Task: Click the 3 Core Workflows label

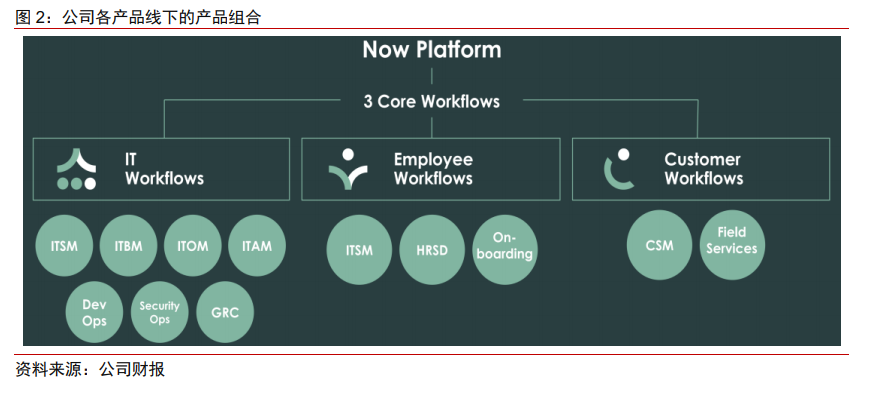Action: click(x=432, y=102)
